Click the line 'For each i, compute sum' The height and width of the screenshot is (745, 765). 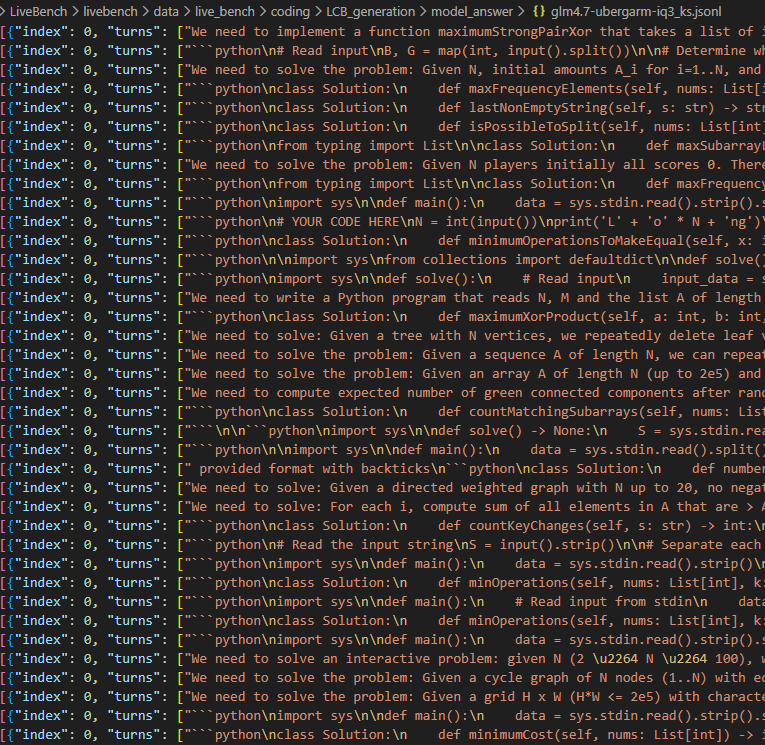tap(382, 507)
